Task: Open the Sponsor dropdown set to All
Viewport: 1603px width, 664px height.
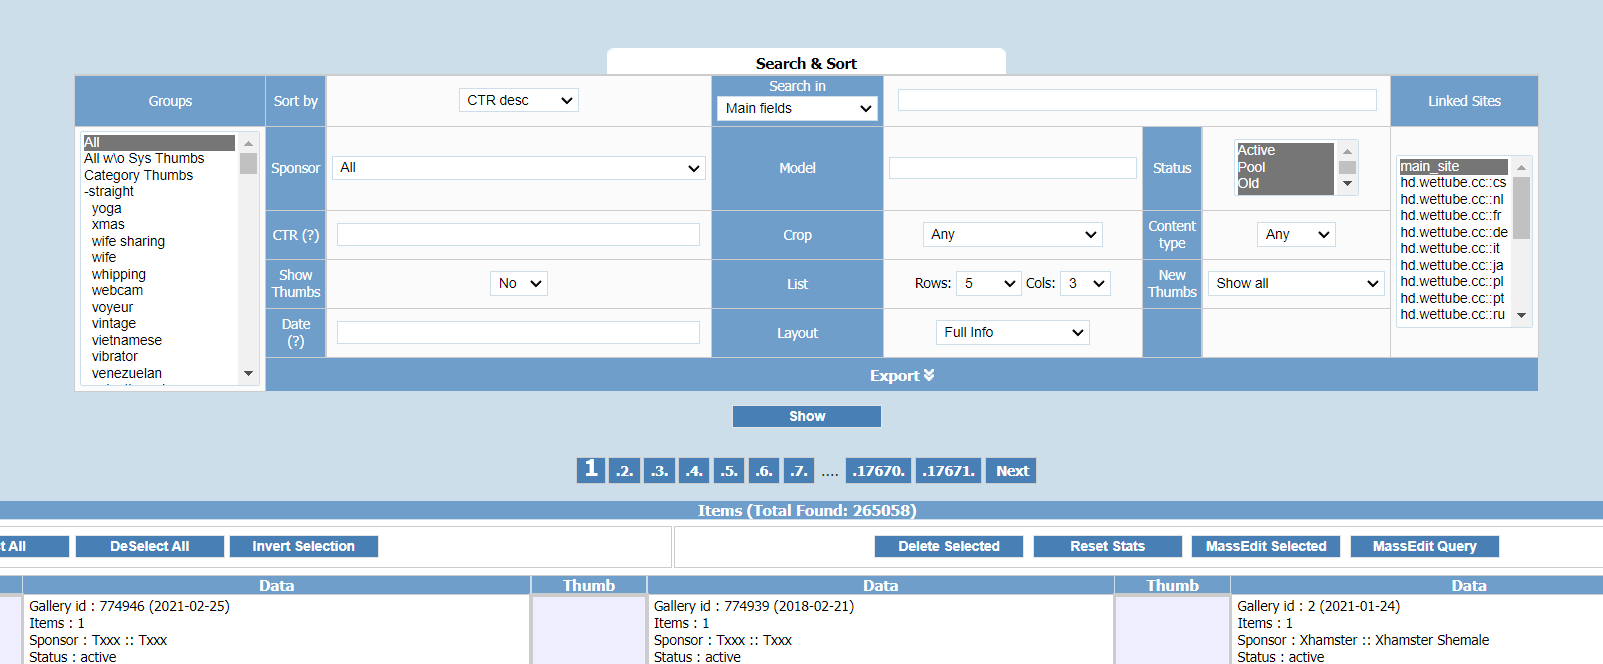Action: tap(518, 168)
